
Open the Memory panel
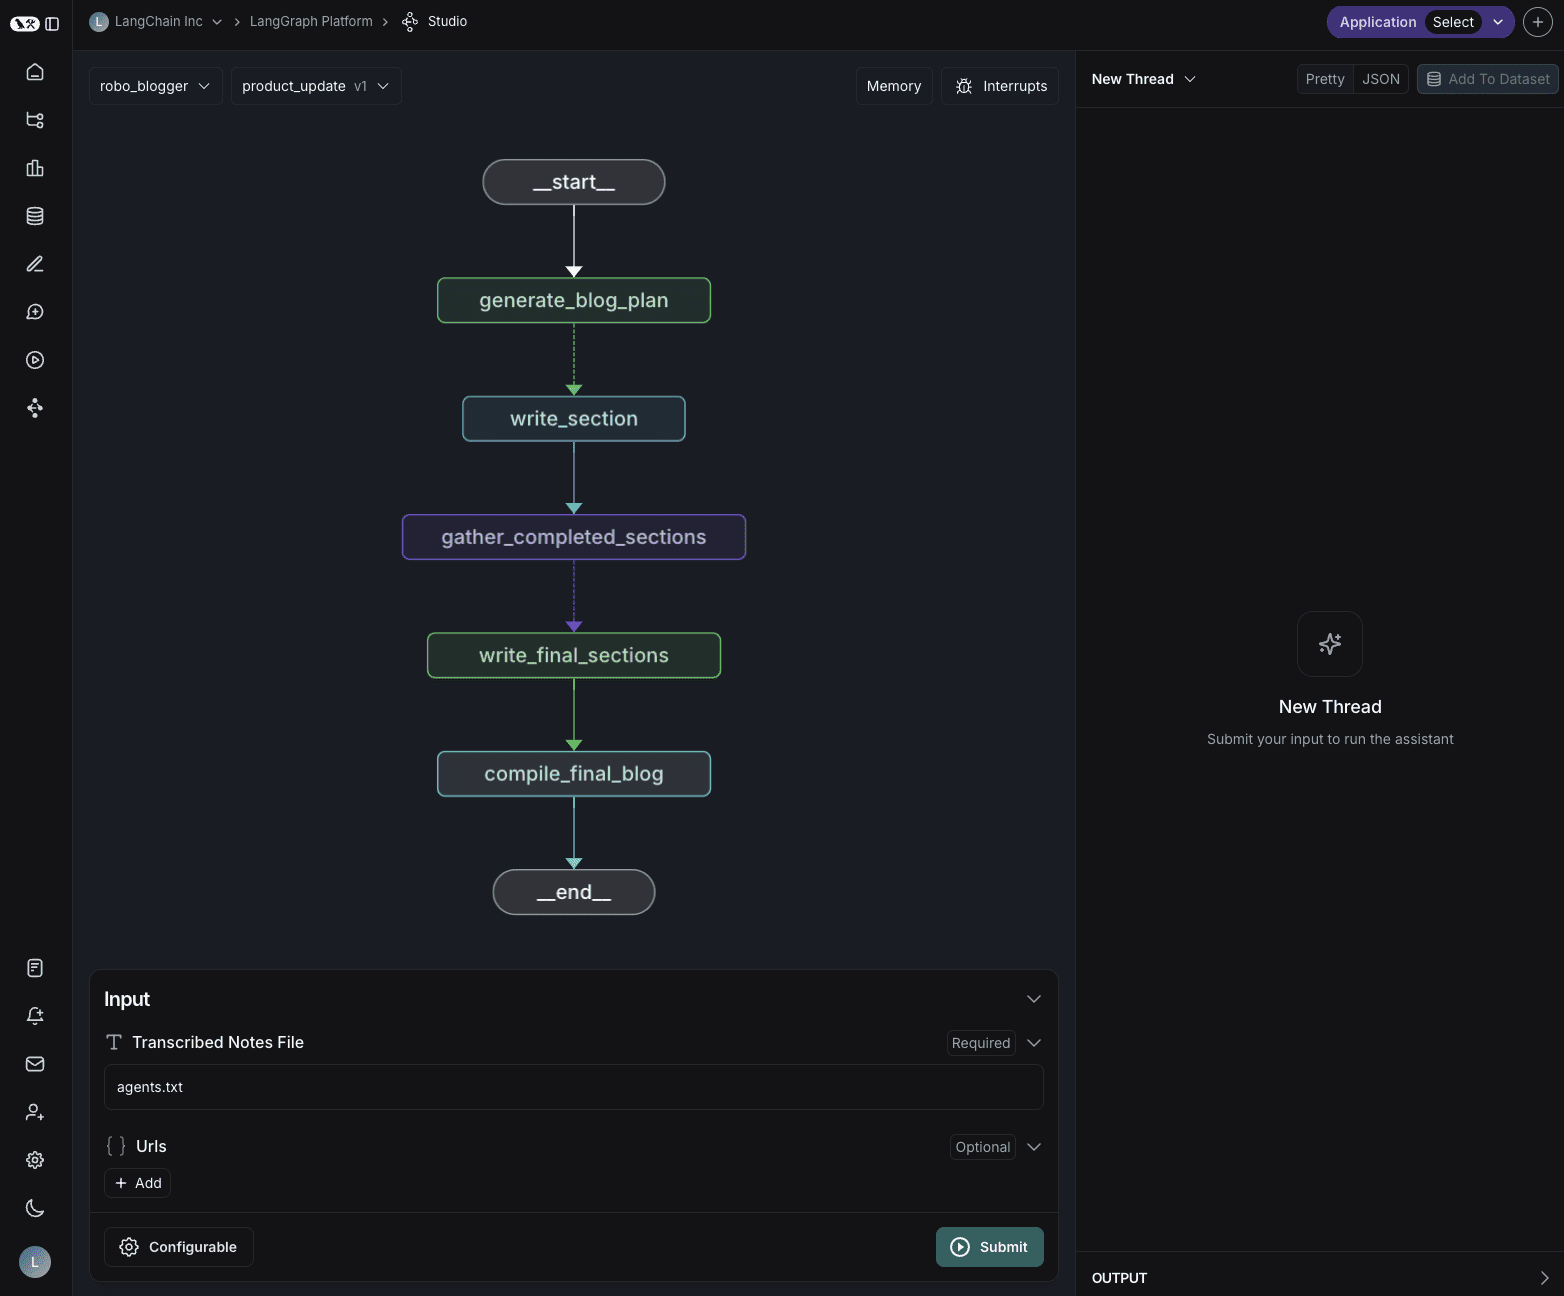click(894, 86)
